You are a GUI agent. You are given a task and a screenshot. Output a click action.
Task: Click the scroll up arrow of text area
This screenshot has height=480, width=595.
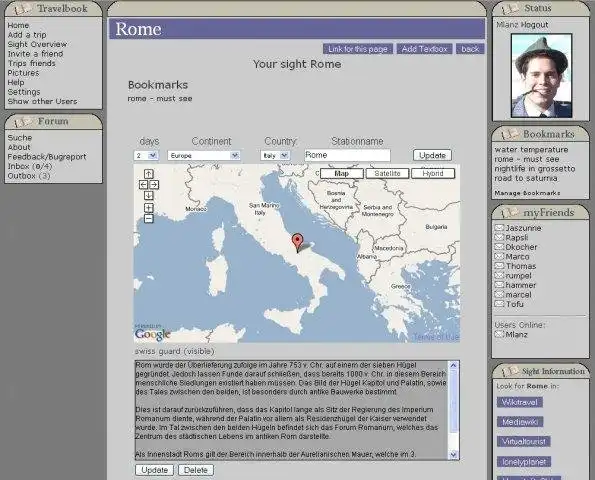coord(453,365)
